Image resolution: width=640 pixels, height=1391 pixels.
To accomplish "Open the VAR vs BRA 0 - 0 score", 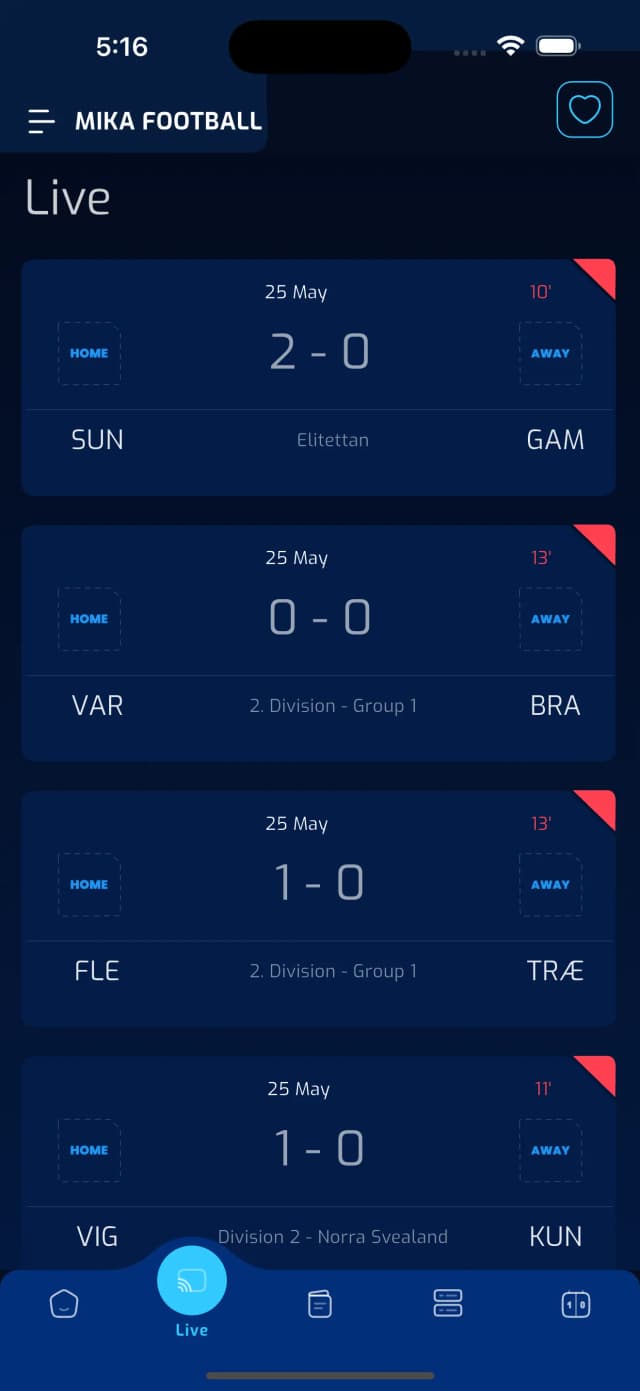I will (x=320, y=618).
